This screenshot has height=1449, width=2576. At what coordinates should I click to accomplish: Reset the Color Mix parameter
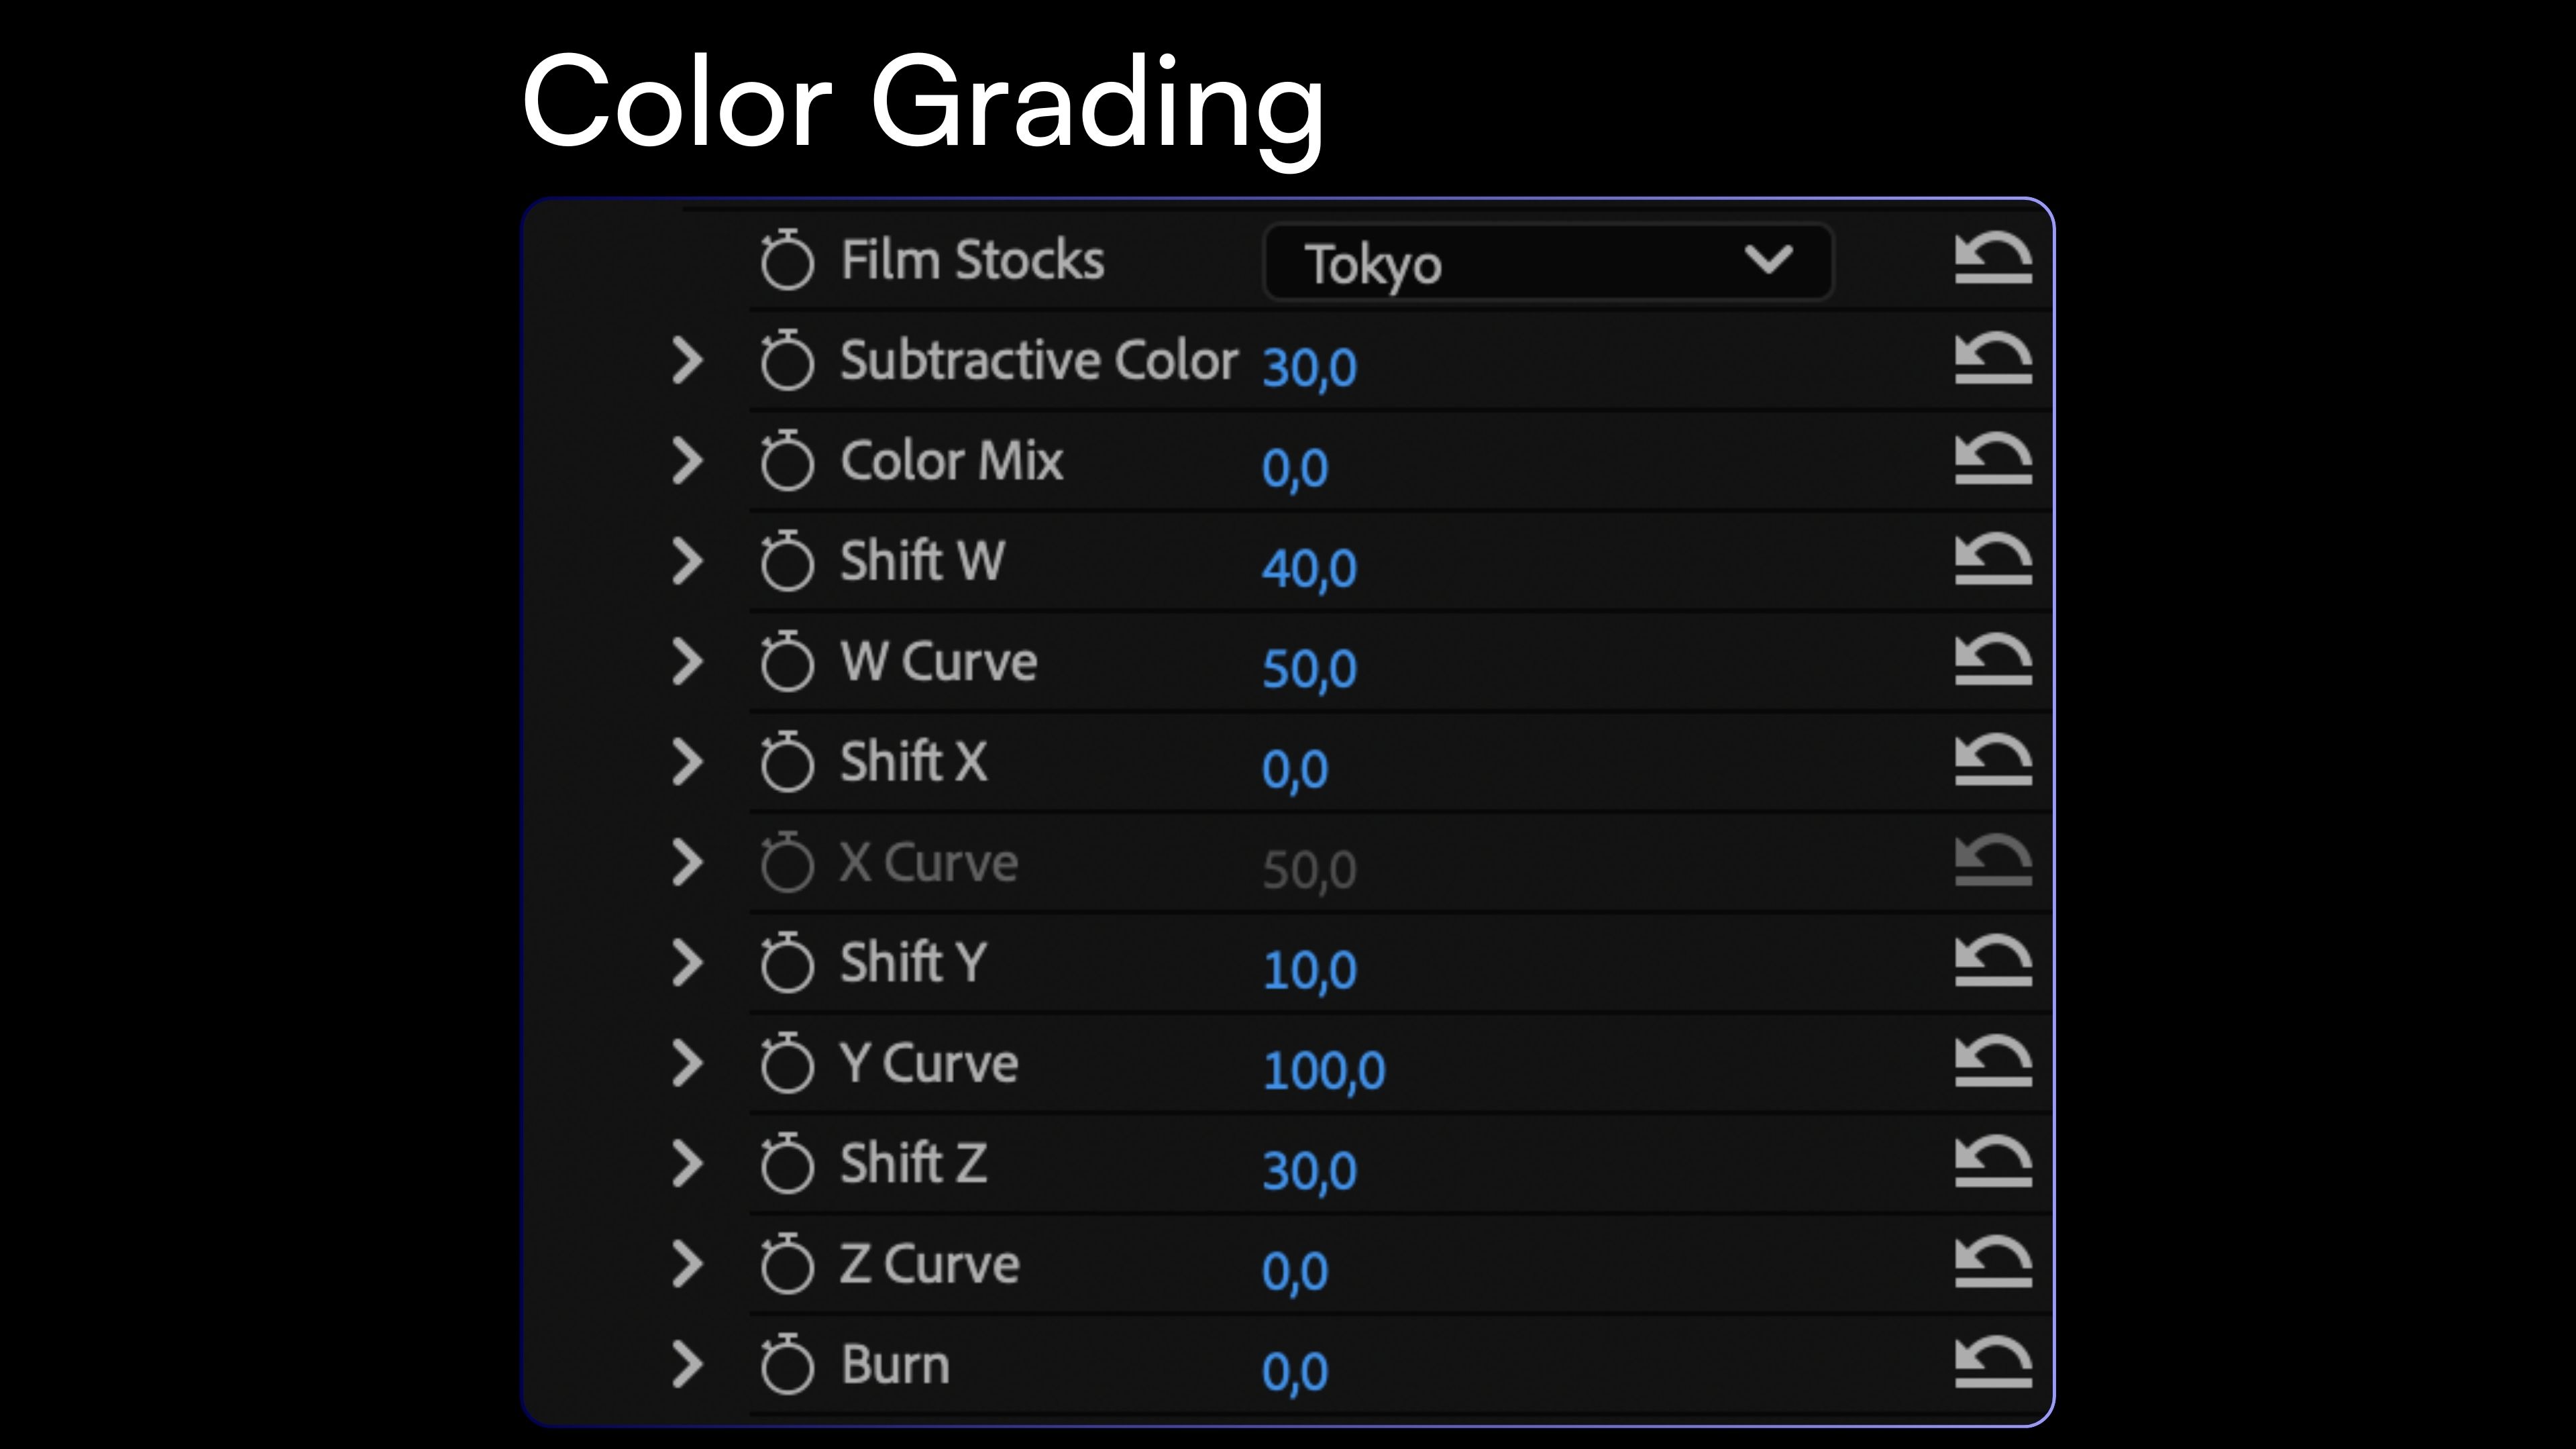[1992, 459]
